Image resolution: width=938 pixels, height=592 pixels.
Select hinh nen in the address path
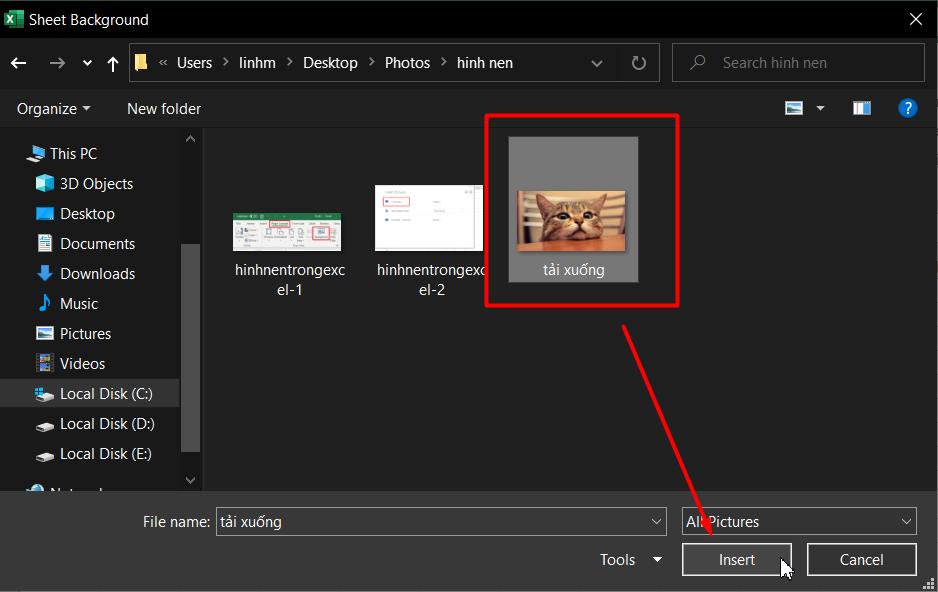[x=485, y=63]
